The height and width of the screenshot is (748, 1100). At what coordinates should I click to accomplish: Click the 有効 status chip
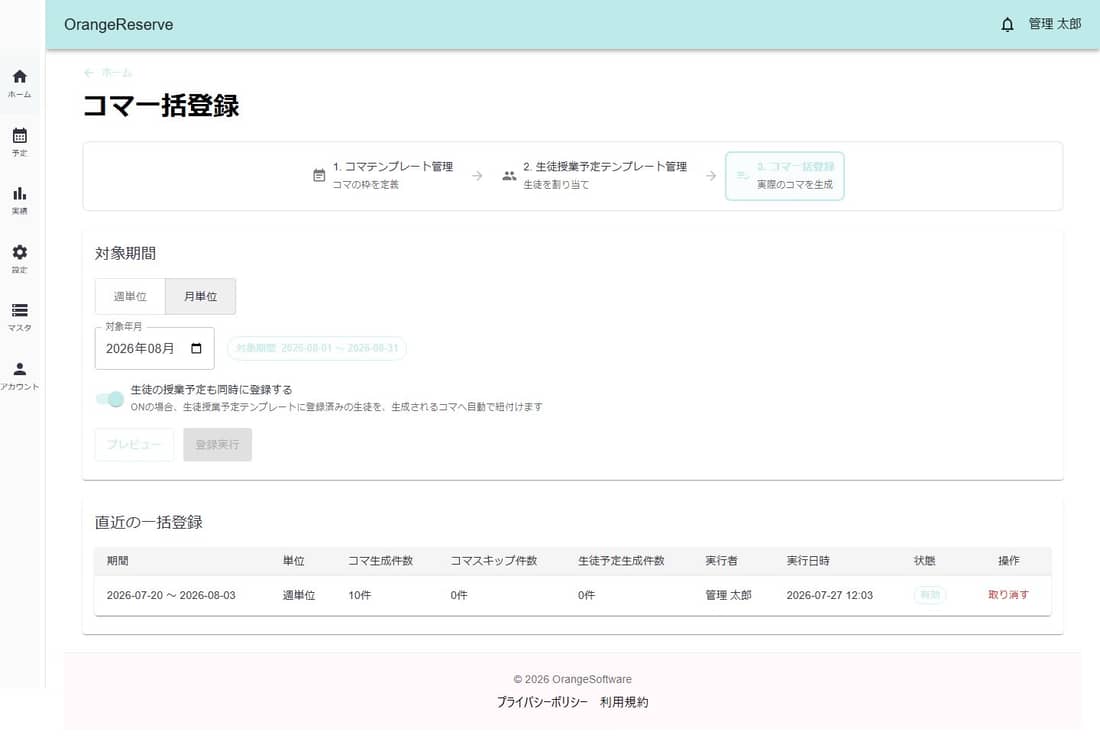pyautogui.click(x=930, y=595)
